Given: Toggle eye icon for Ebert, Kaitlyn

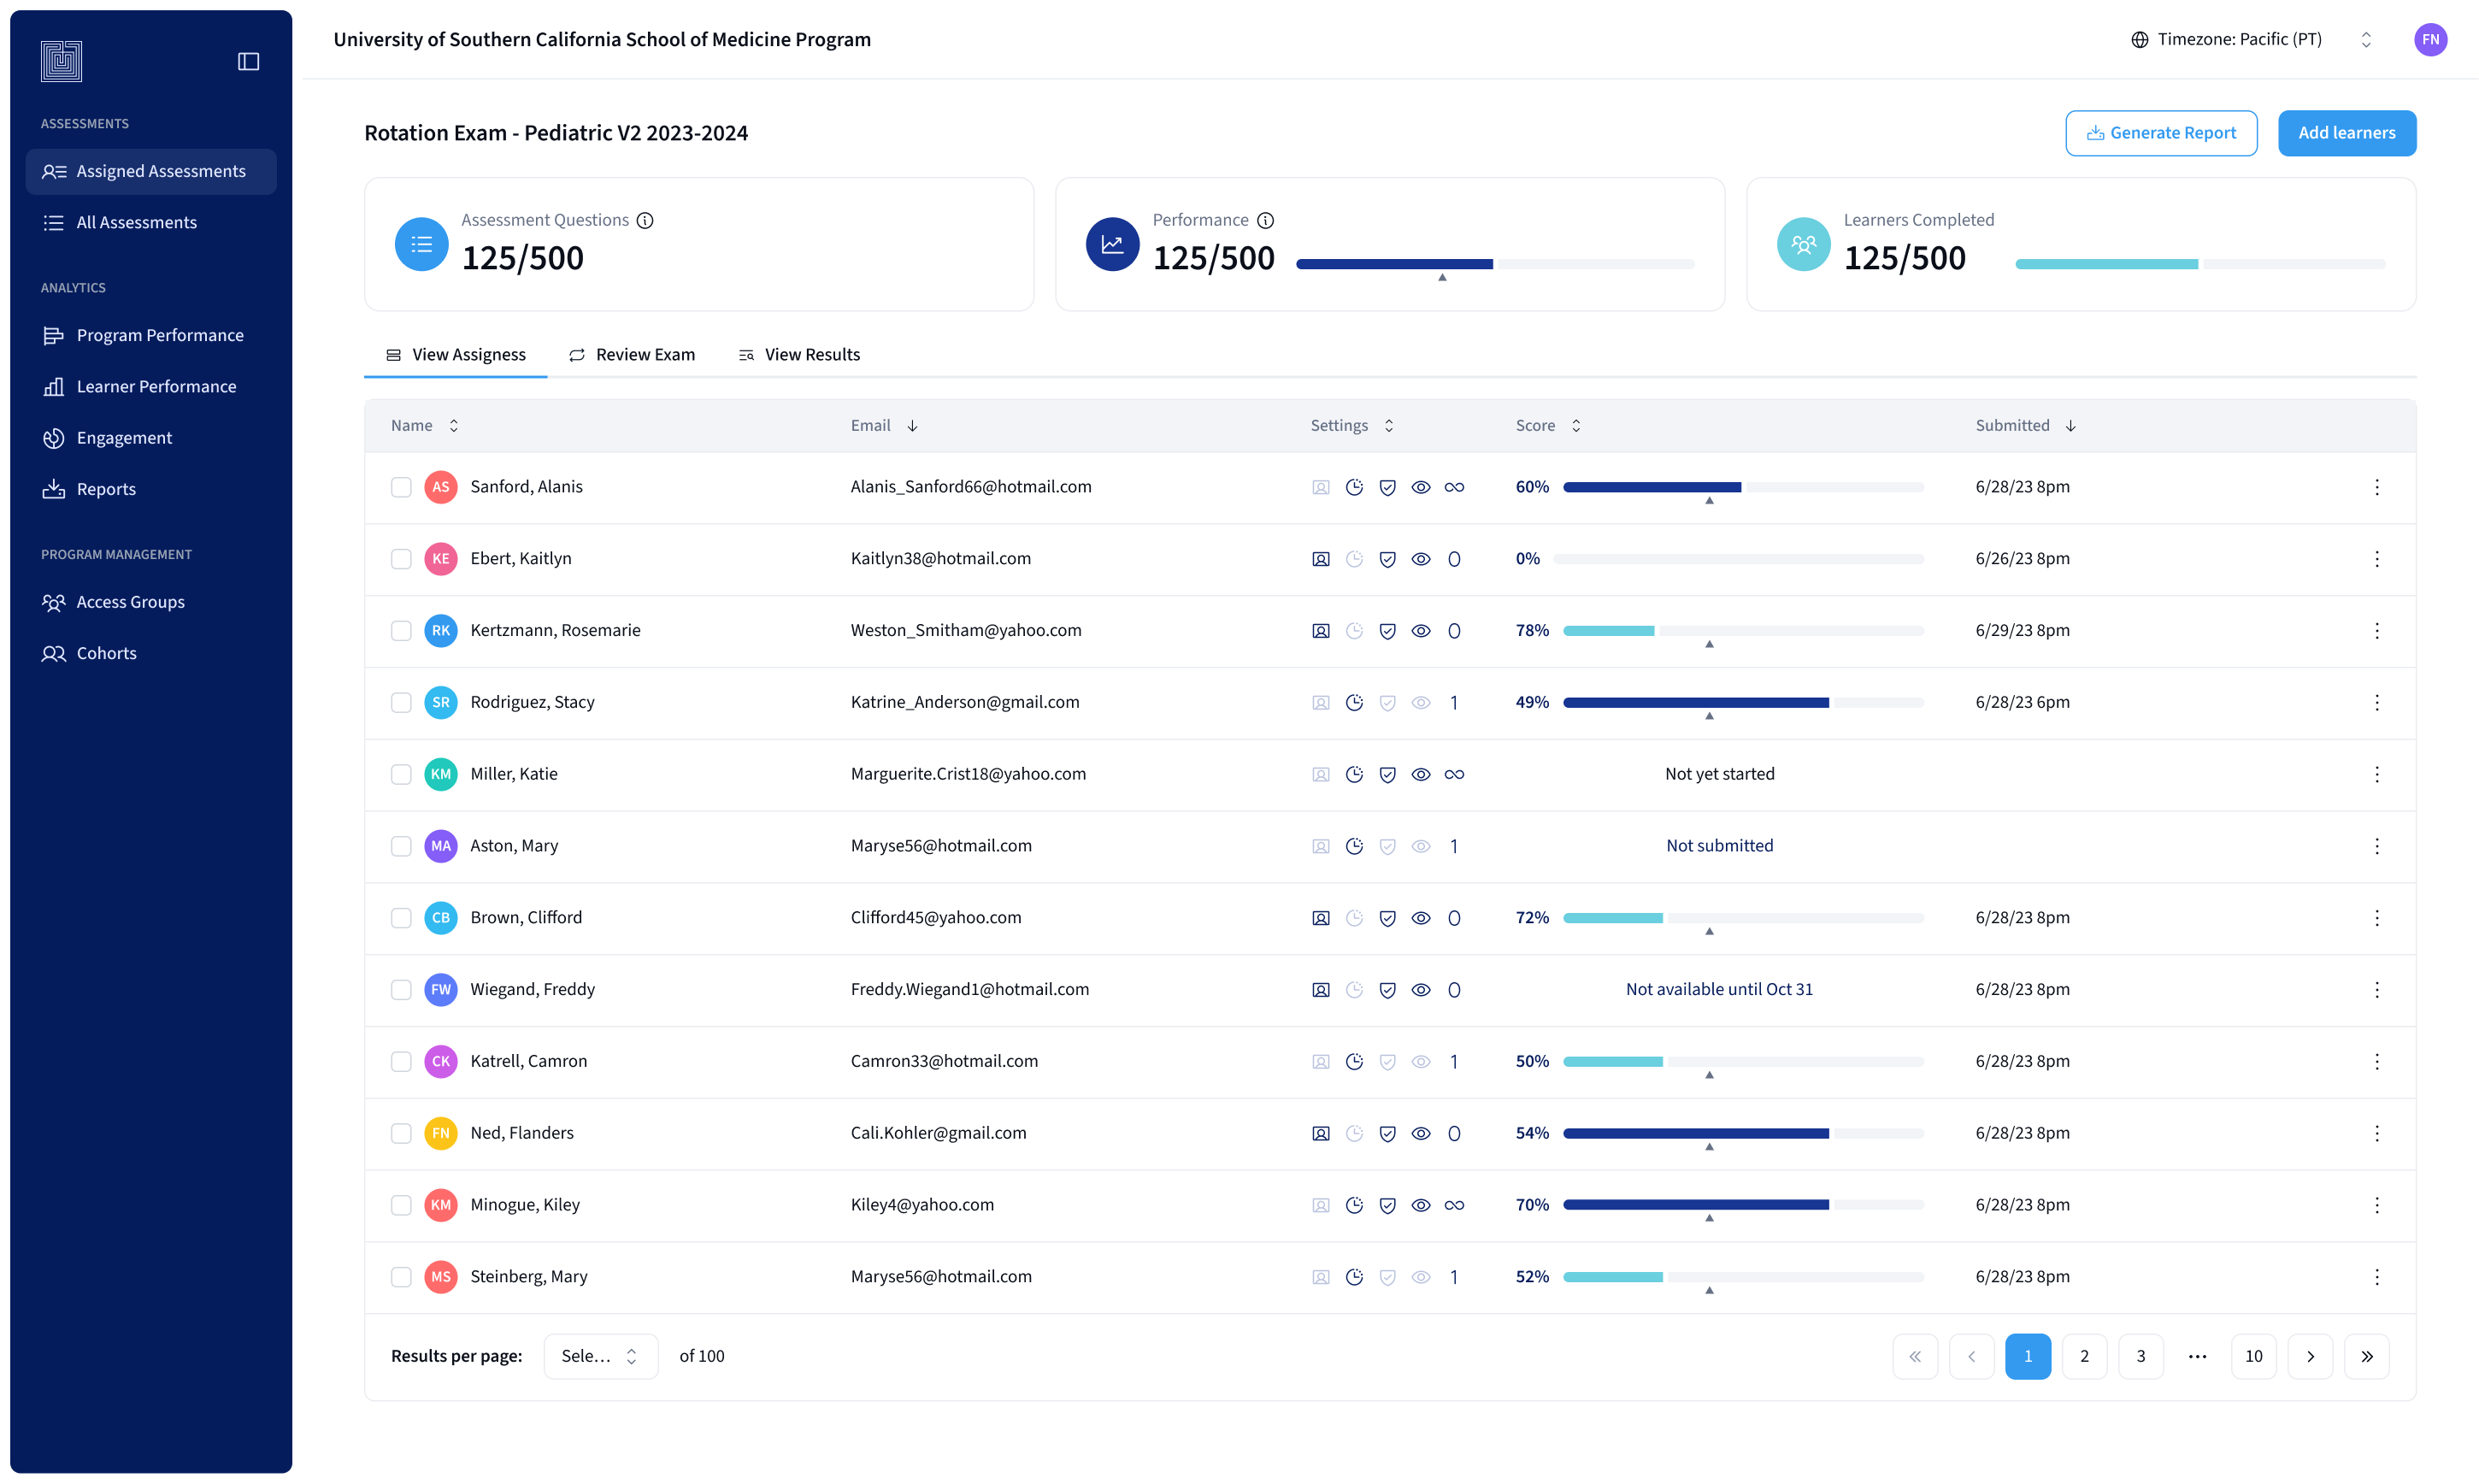Looking at the screenshot, I should click(1420, 559).
